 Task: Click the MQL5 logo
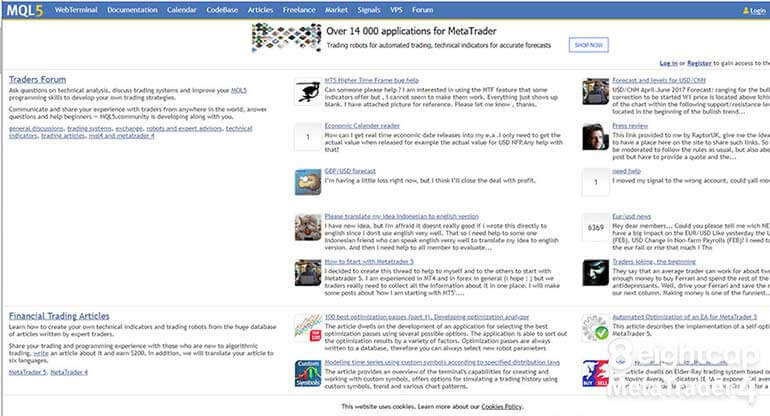pyautogui.click(x=25, y=10)
